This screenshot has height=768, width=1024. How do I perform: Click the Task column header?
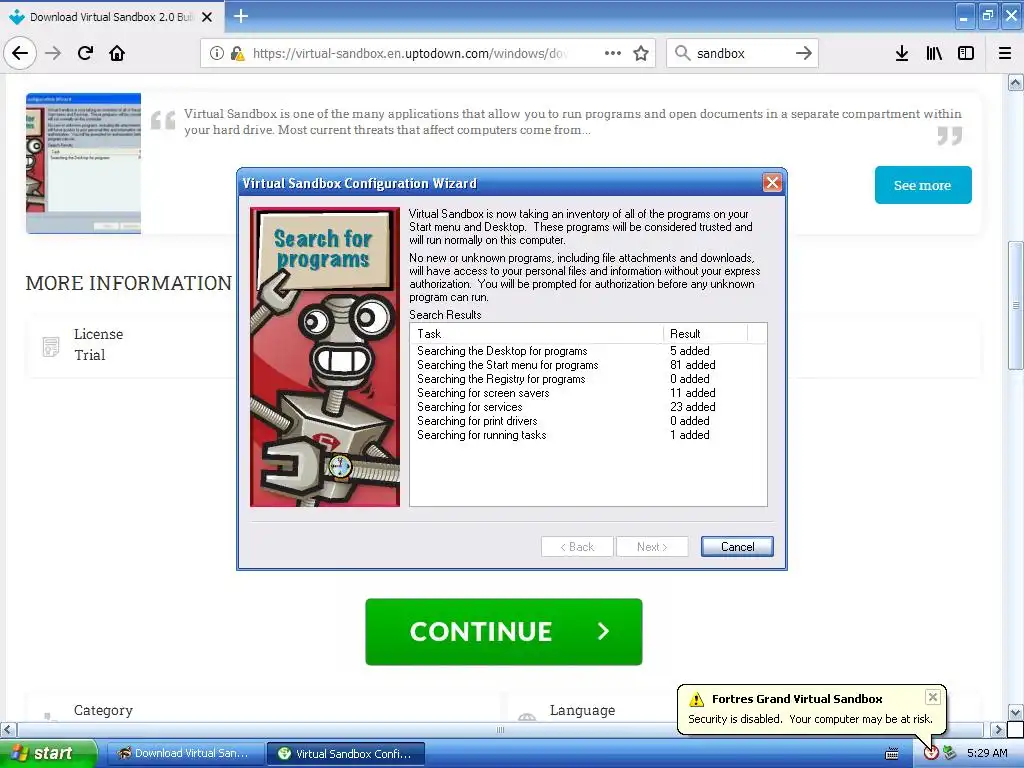click(x=536, y=333)
